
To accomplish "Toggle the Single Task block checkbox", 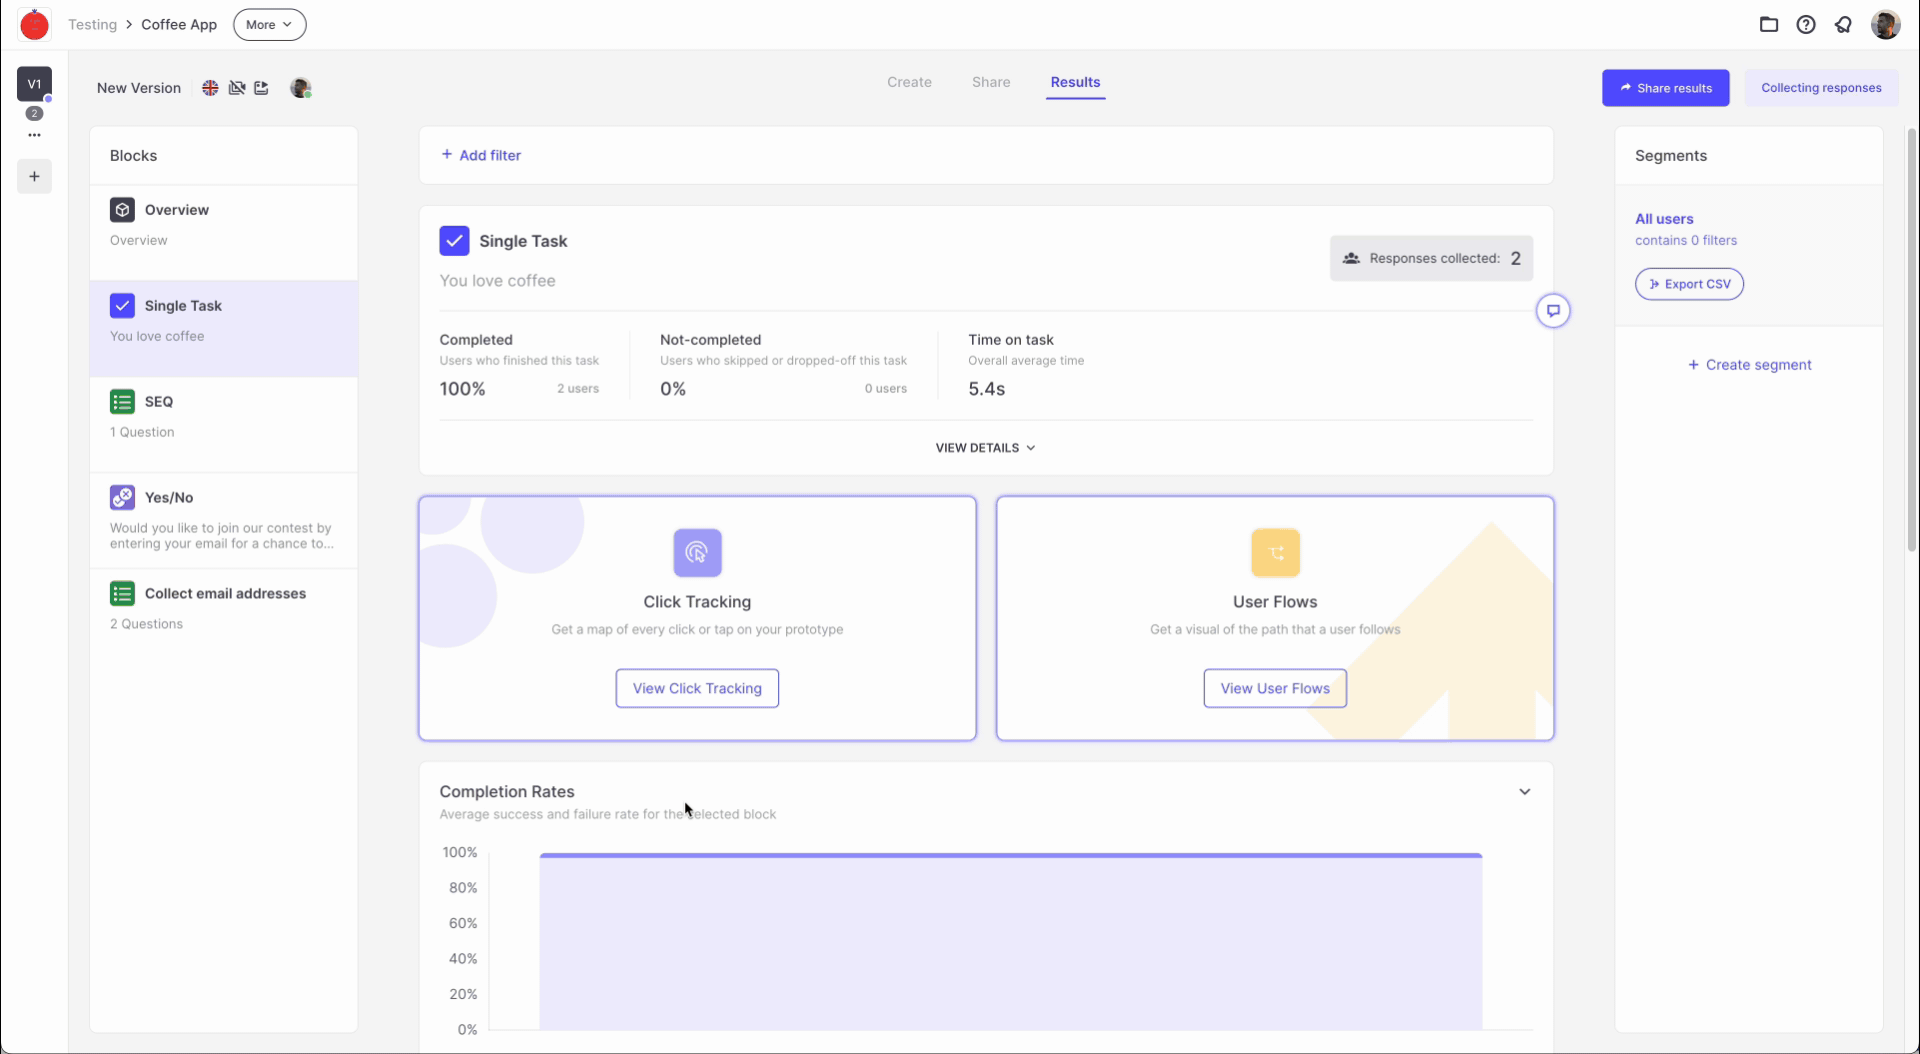I will 122,305.
